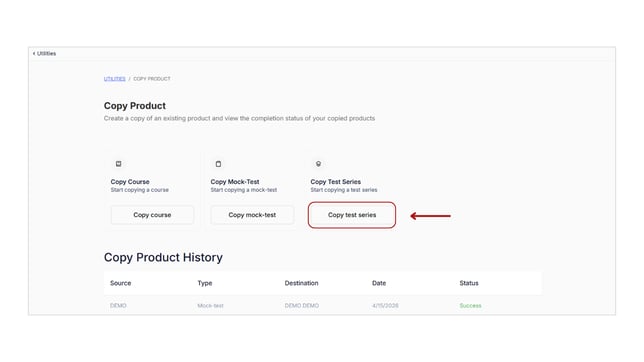Image resolution: width=644 pixels, height=362 pixels.
Task: Click the Copy Course card icon
Action: click(118, 164)
